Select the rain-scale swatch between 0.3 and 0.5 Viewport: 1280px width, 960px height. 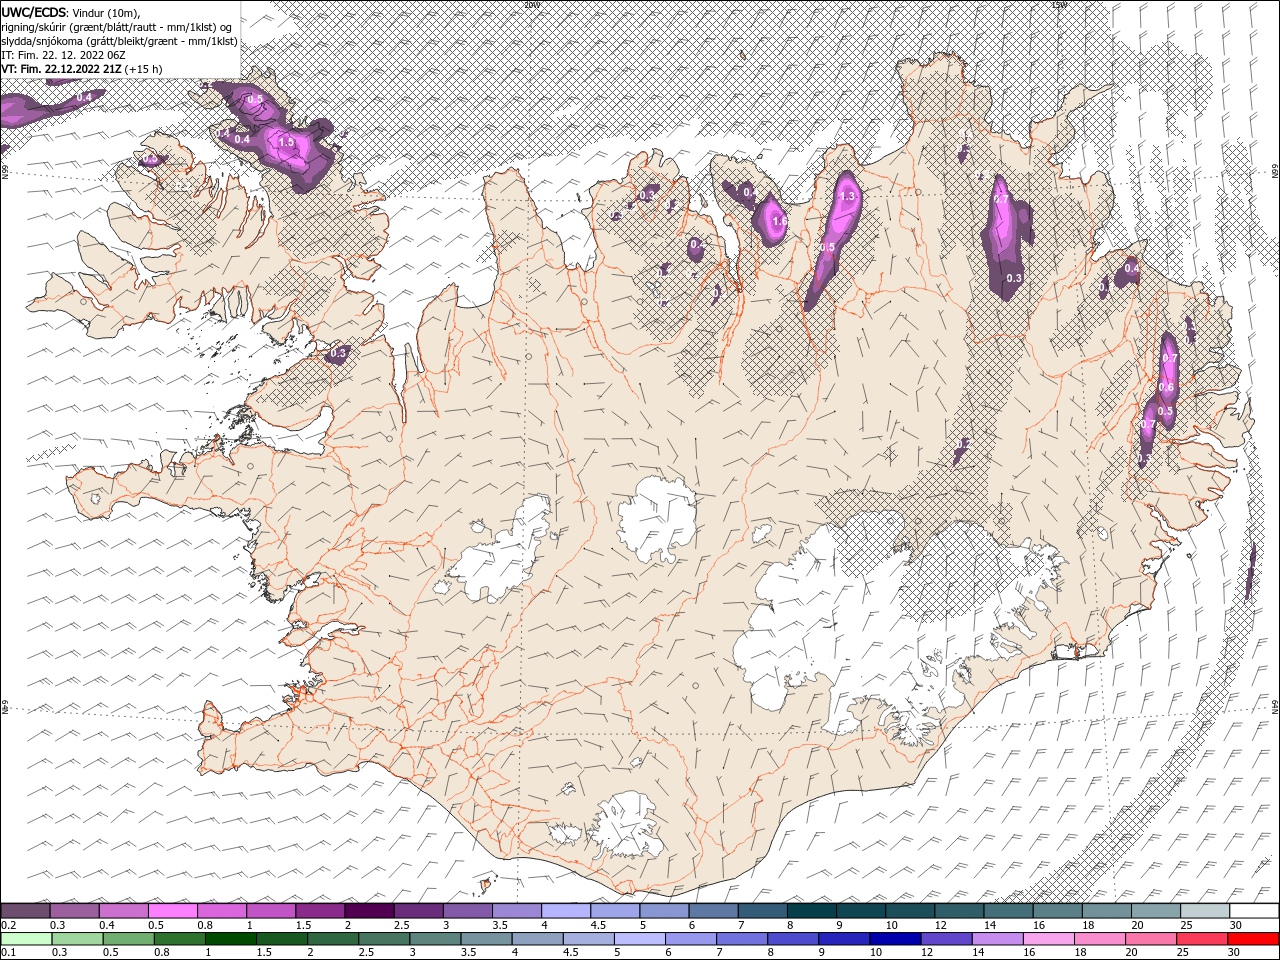(77, 939)
